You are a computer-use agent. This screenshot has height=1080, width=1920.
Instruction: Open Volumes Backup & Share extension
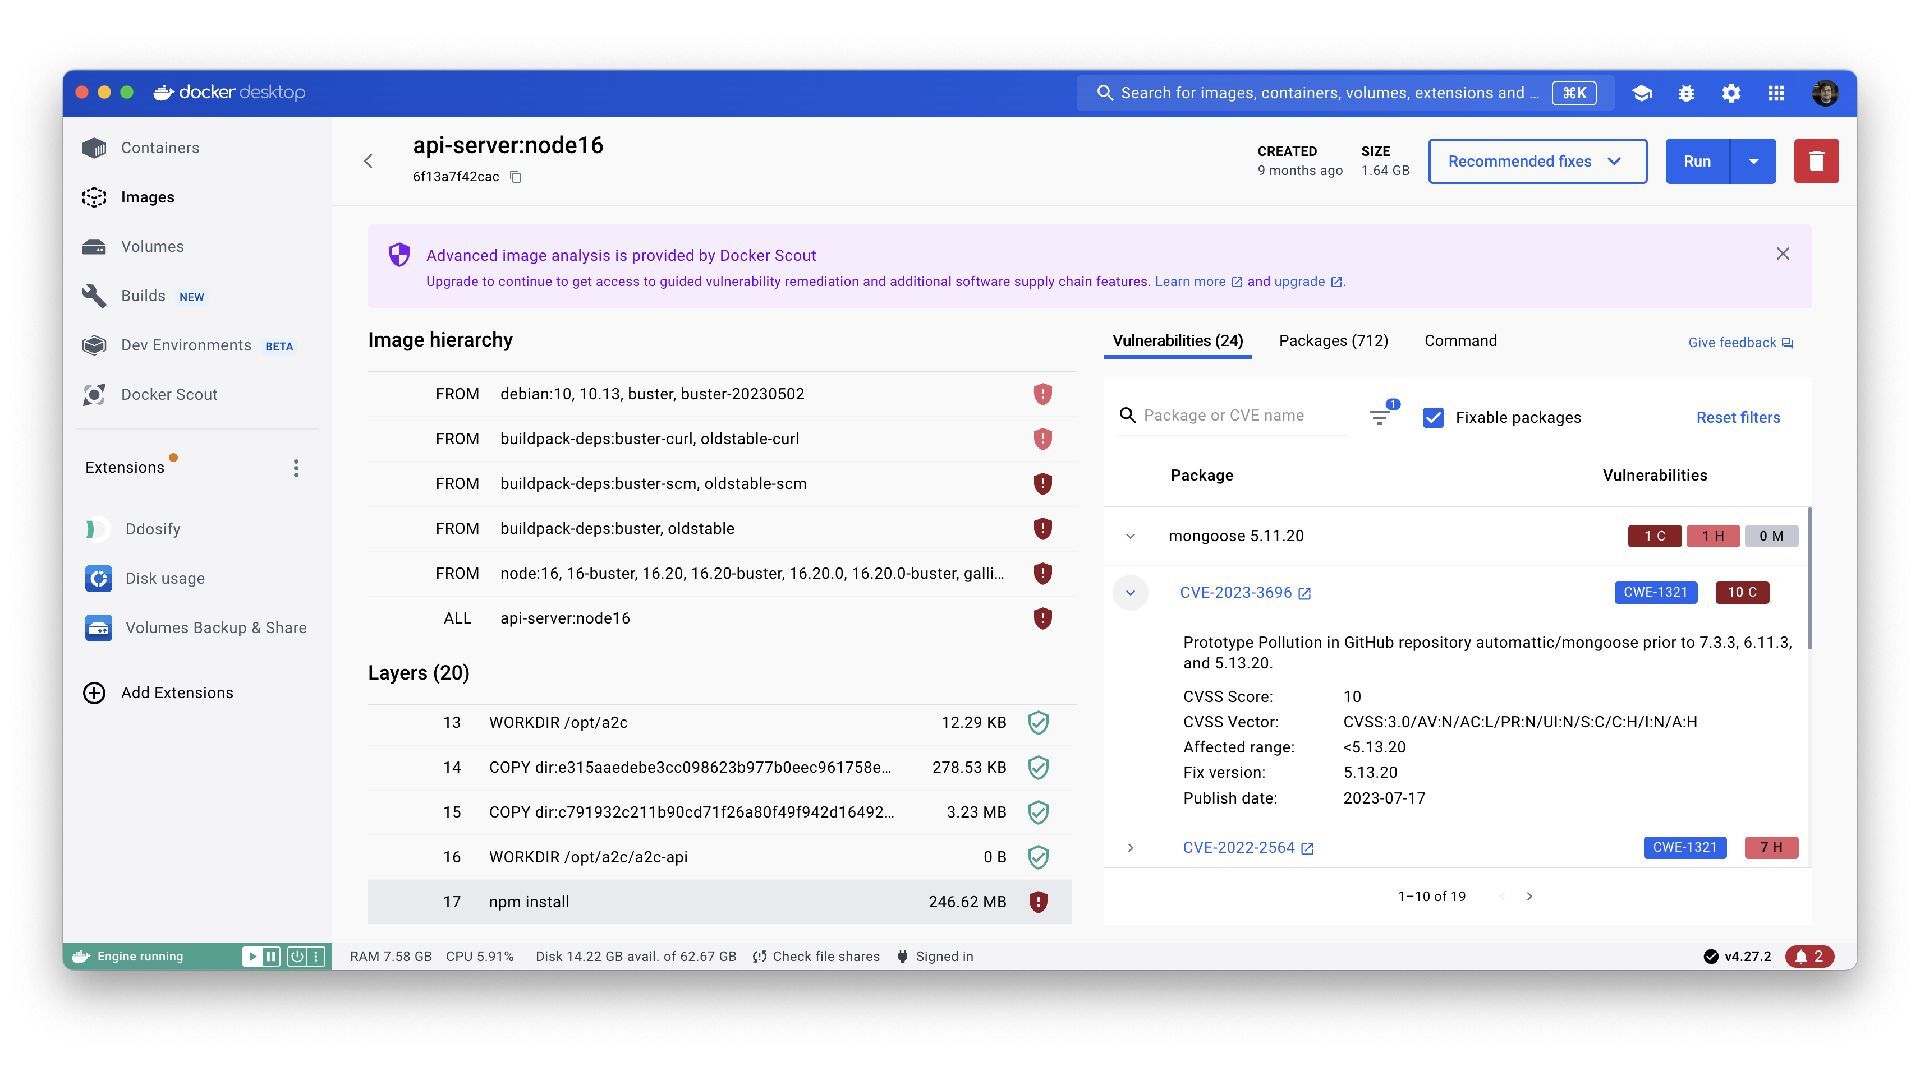(215, 628)
